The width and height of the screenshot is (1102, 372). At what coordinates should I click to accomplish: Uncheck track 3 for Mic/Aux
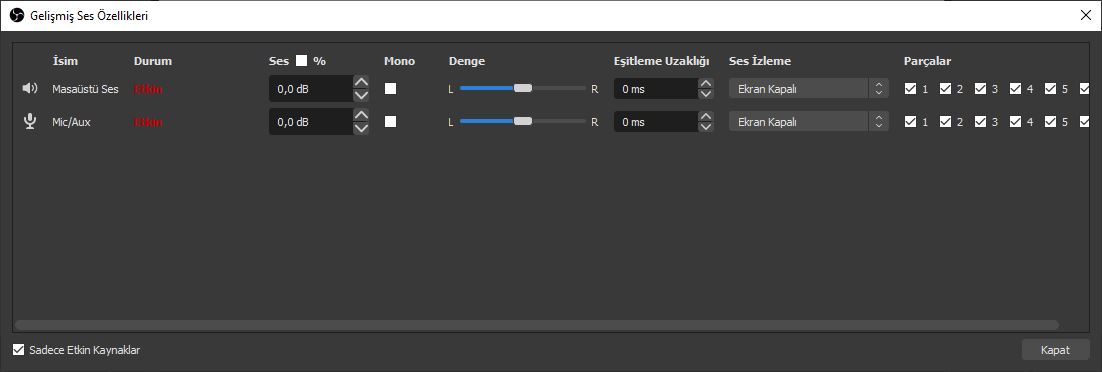980,122
